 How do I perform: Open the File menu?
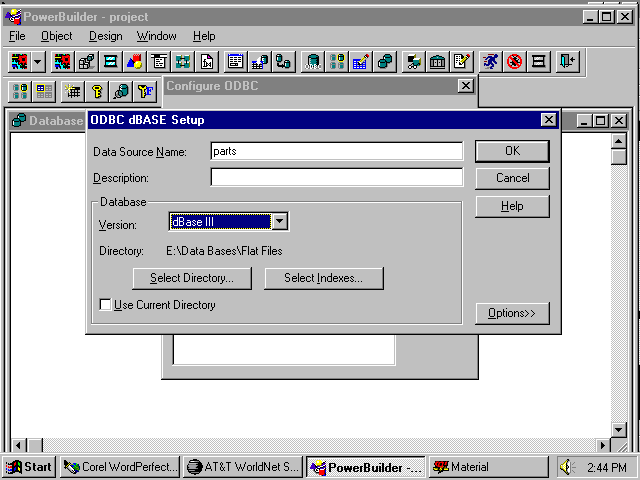[x=17, y=36]
